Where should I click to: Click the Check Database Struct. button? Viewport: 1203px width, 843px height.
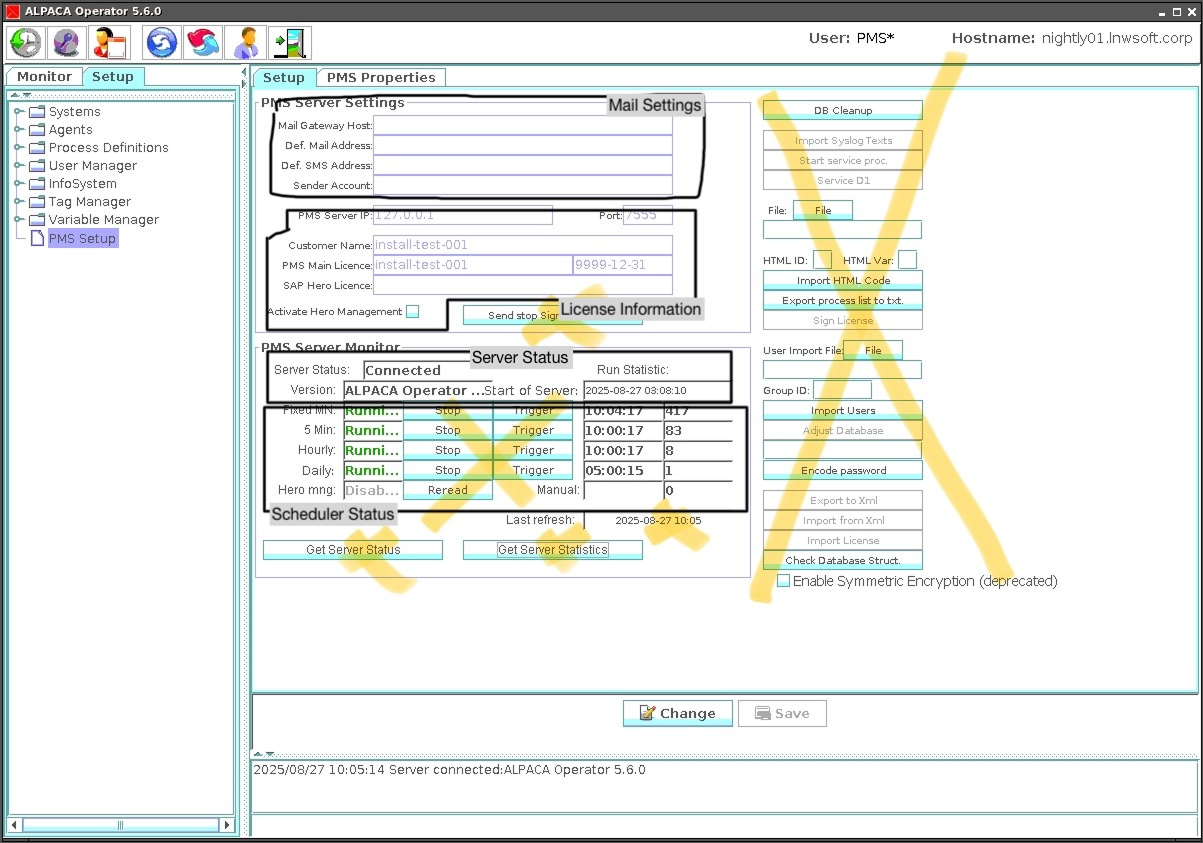tap(843, 560)
